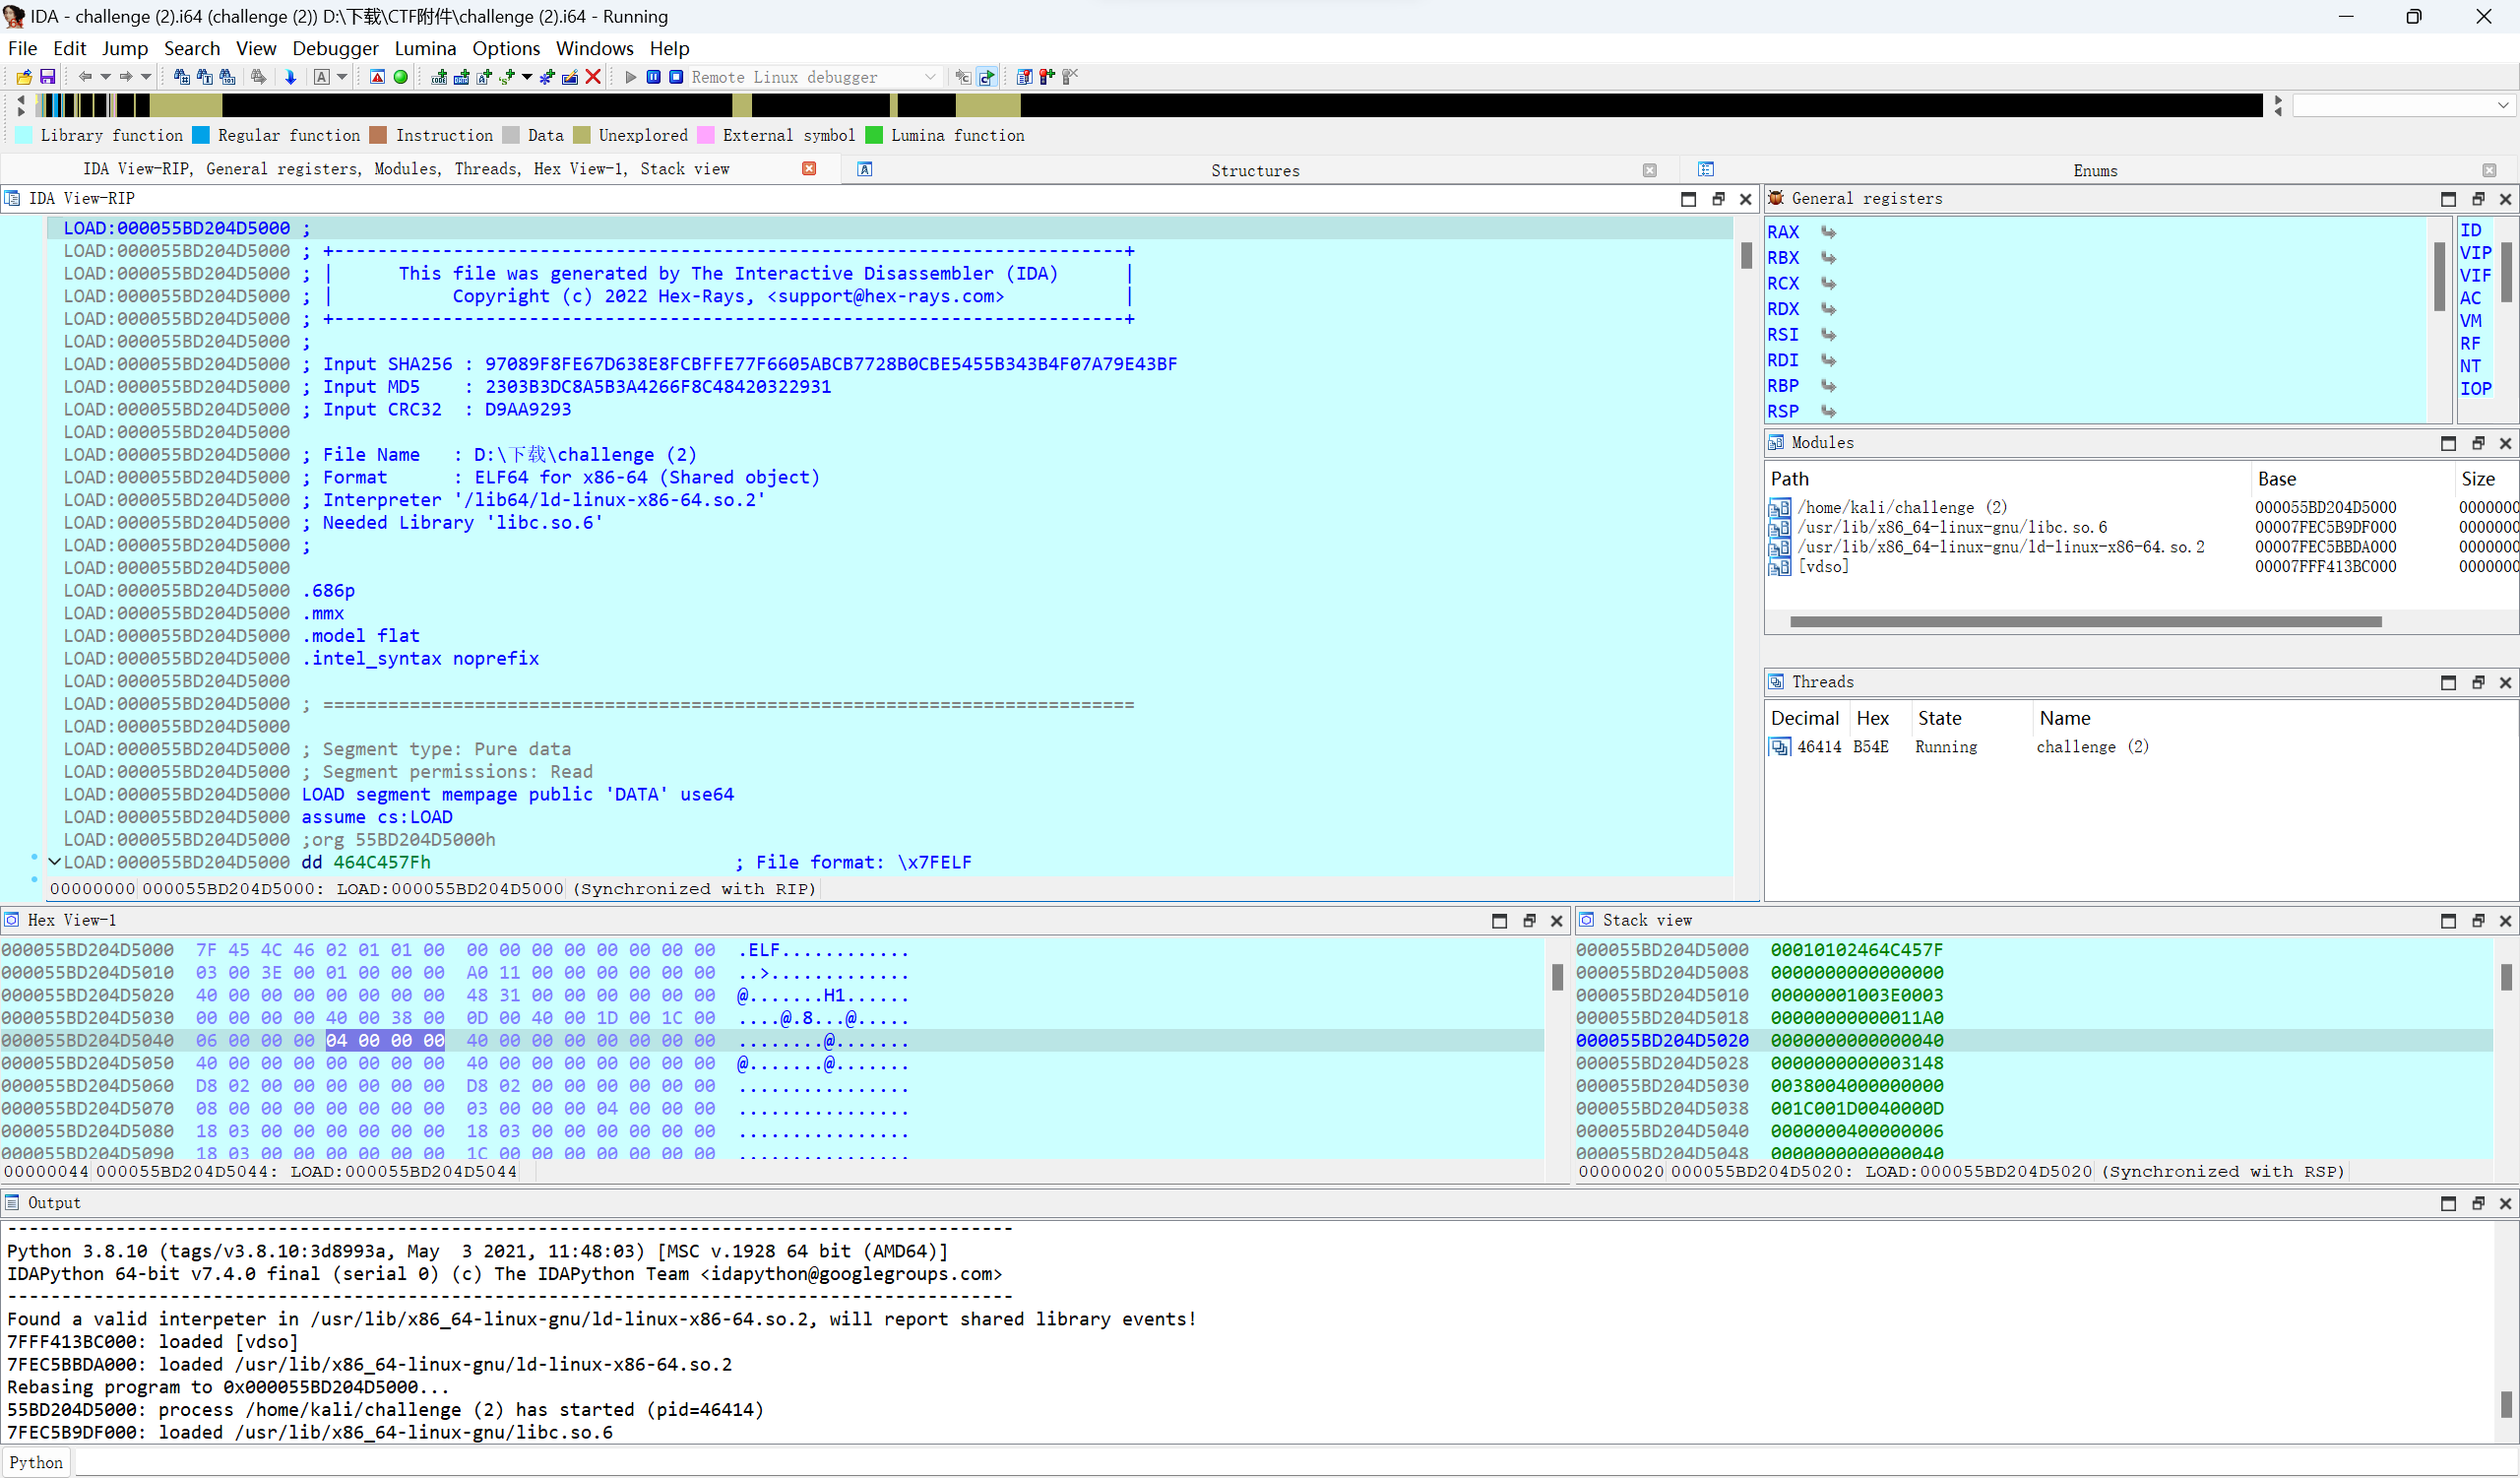Open the back history dropdown arrow

point(105,77)
